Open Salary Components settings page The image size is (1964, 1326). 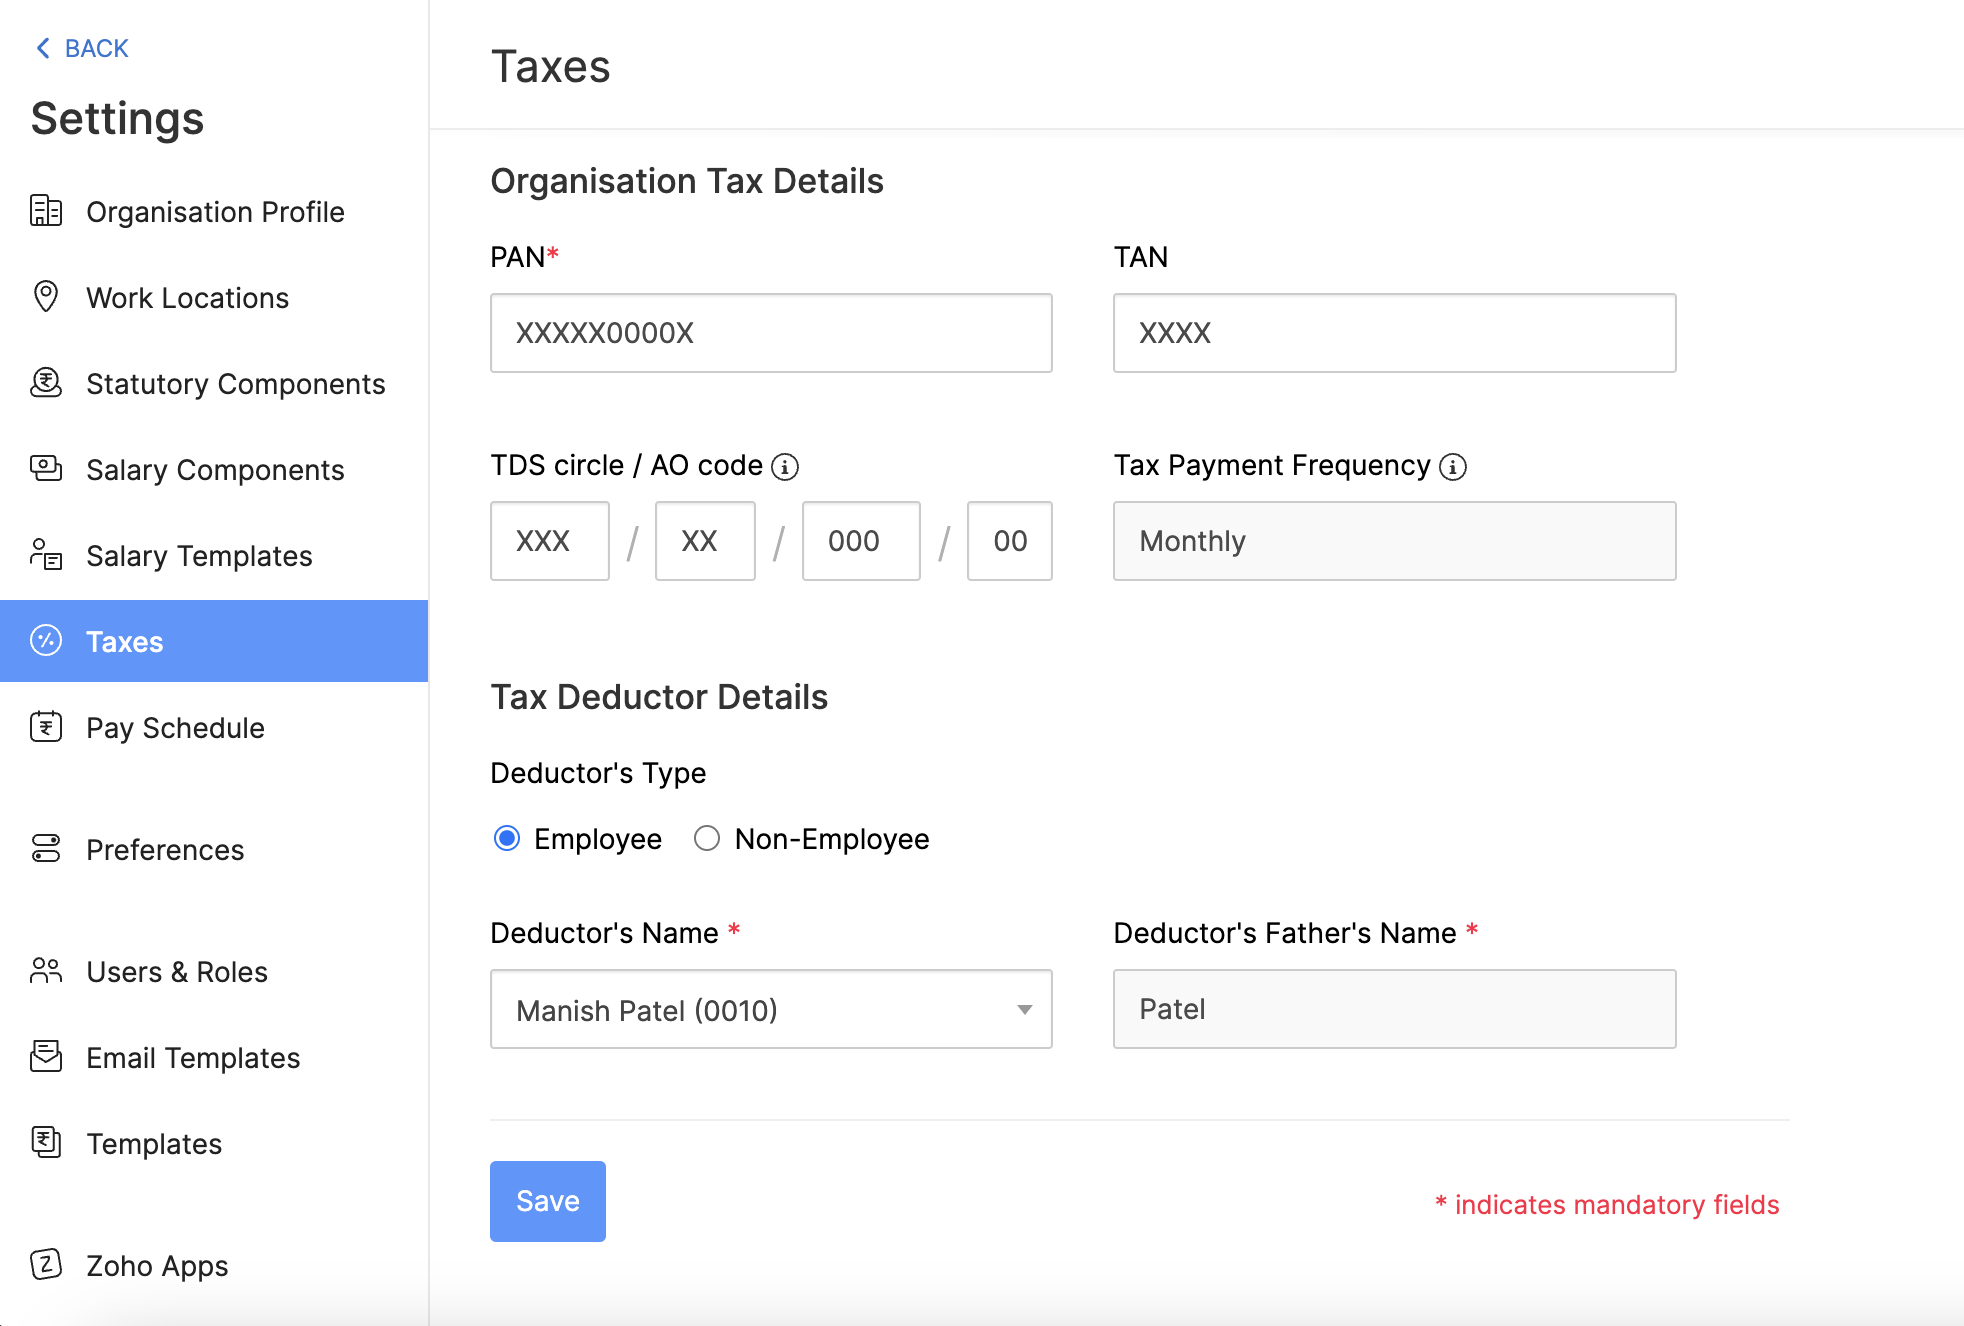coord(215,470)
